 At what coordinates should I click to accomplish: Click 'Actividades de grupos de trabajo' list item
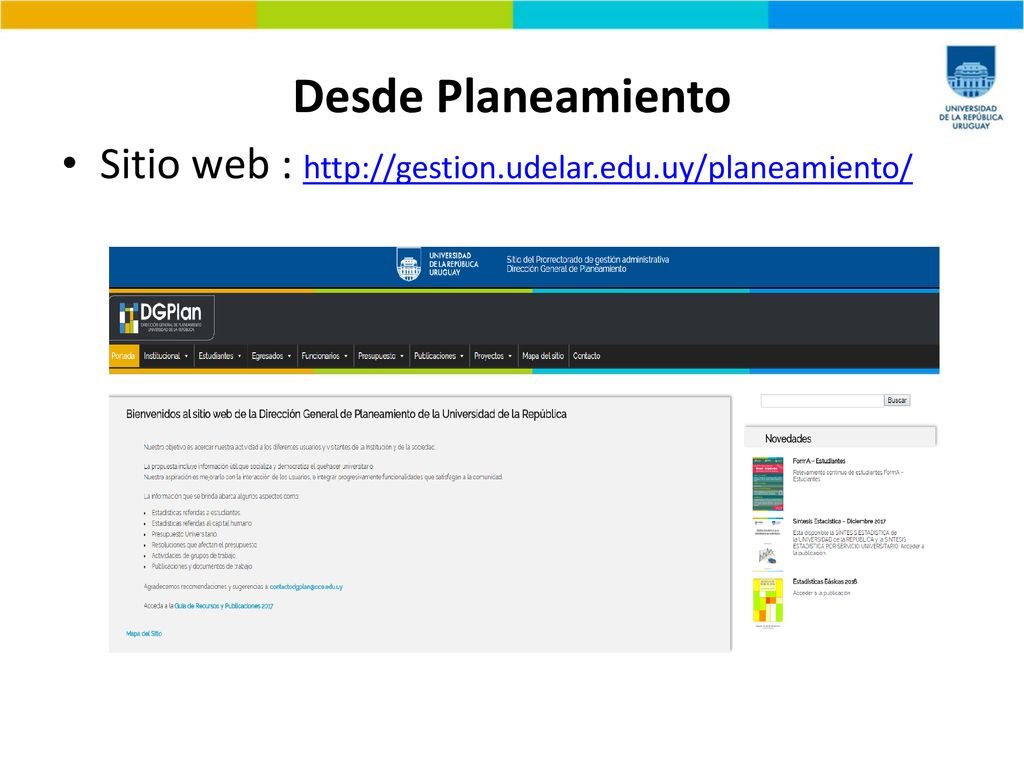point(193,556)
